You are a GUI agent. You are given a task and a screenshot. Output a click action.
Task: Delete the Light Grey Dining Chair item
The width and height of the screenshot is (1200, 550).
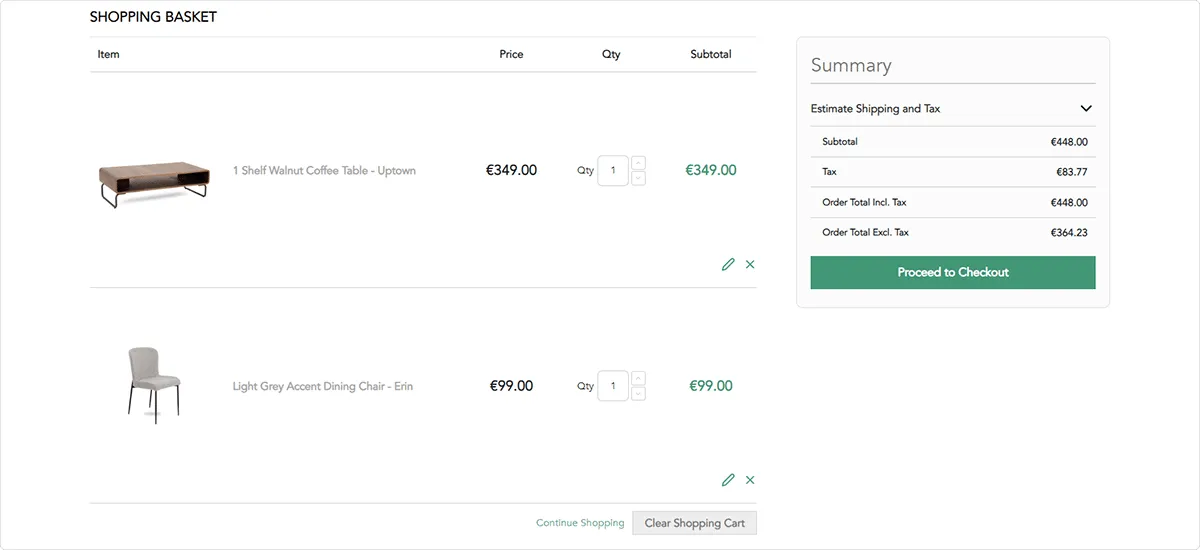750,480
